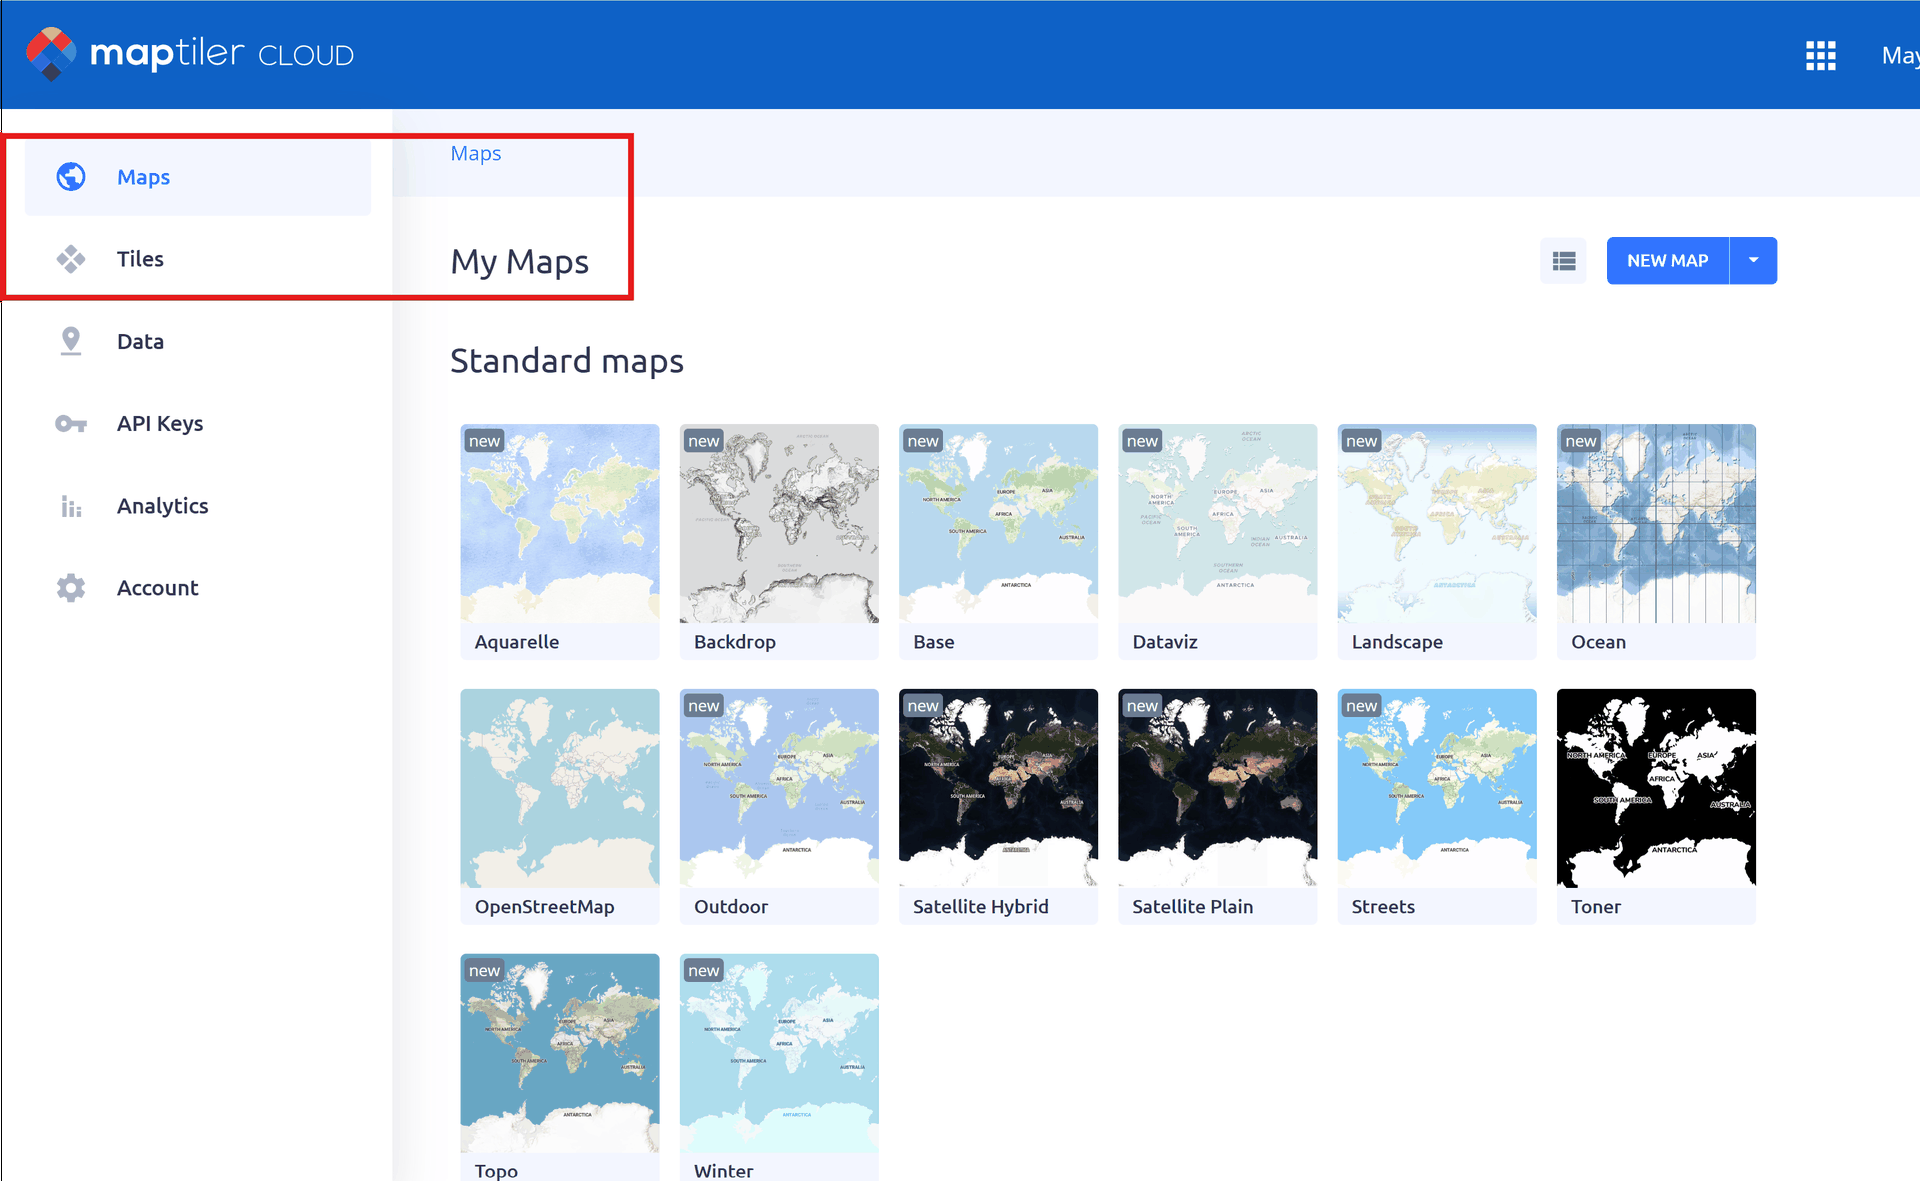
Task: Expand the NEW MAP dropdown arrow
Action: (1753, 261)
